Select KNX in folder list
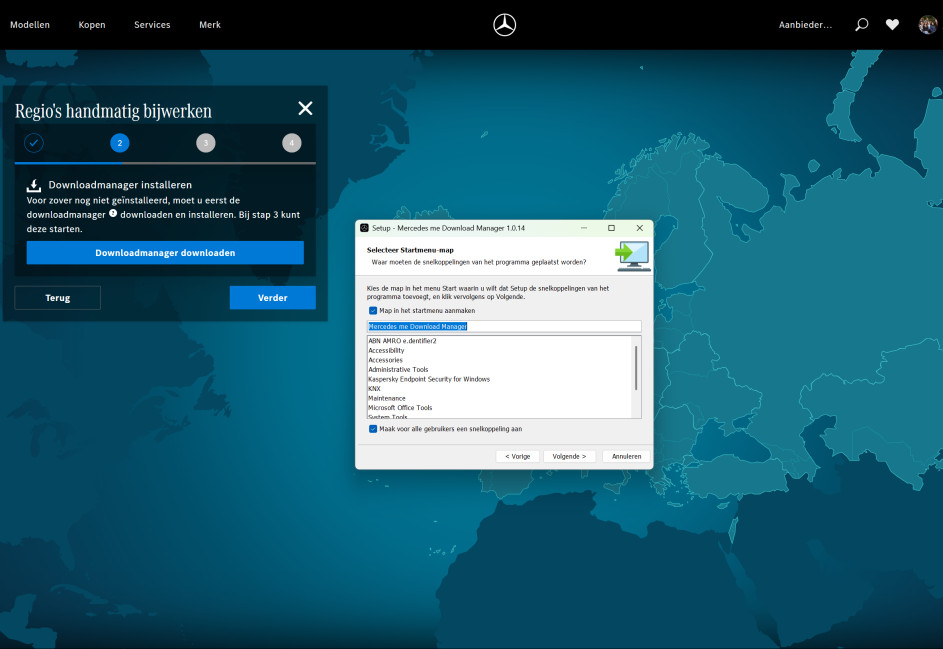 coord(374,389)
